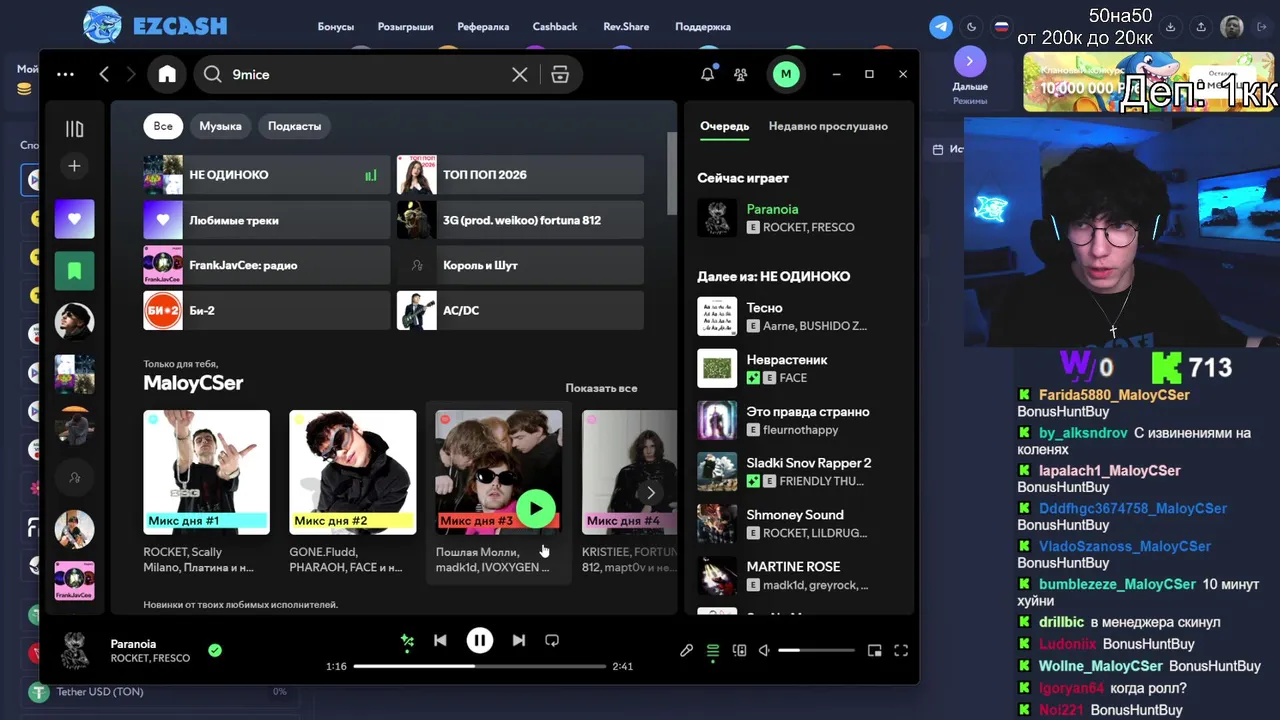Clear the search field text
The height and width of the screenshot is (720, 1280).
pyautogui.click(x=520, y=74)
